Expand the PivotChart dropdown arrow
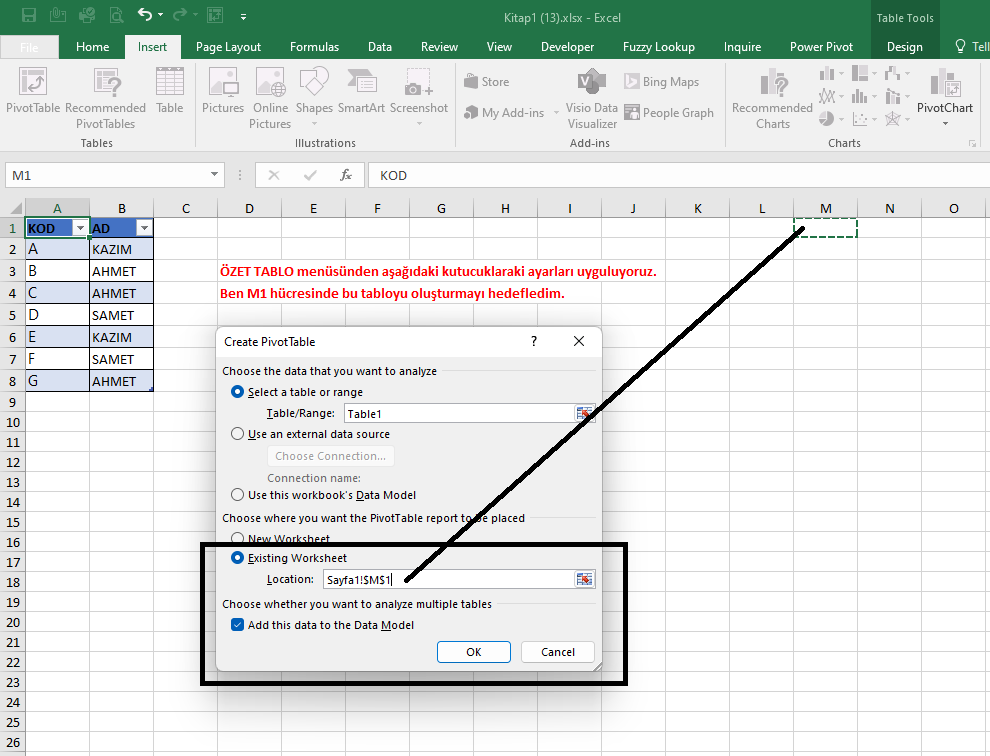Image resolution: width=990 pixels, height=756 pixels. (945, 124)
